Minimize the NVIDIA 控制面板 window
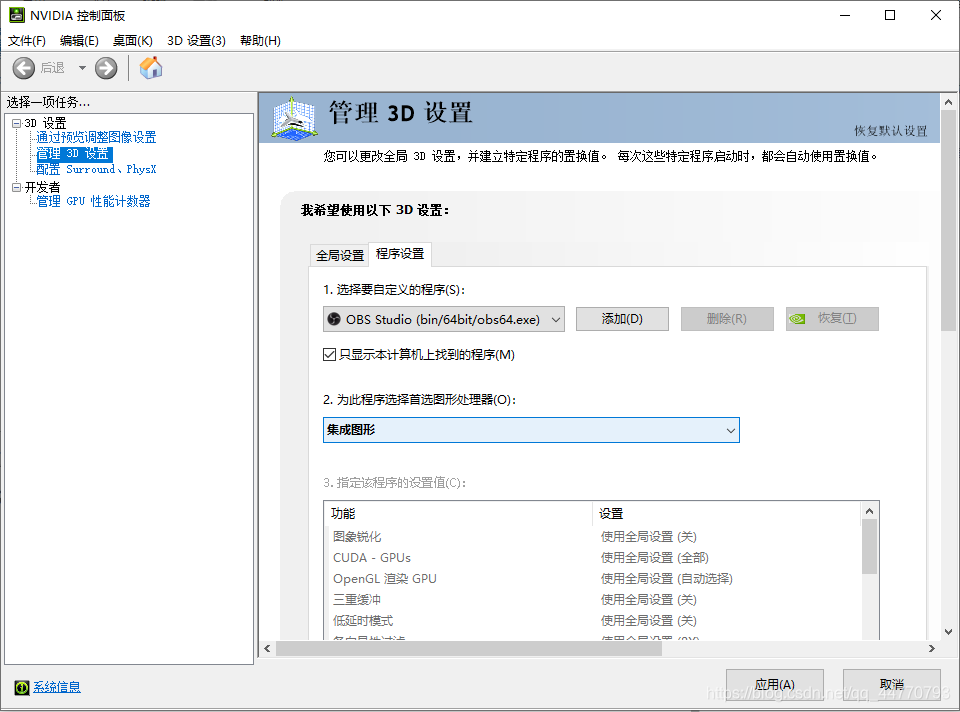The height and width of the screenshot is (712, 960). coord(846,15)
